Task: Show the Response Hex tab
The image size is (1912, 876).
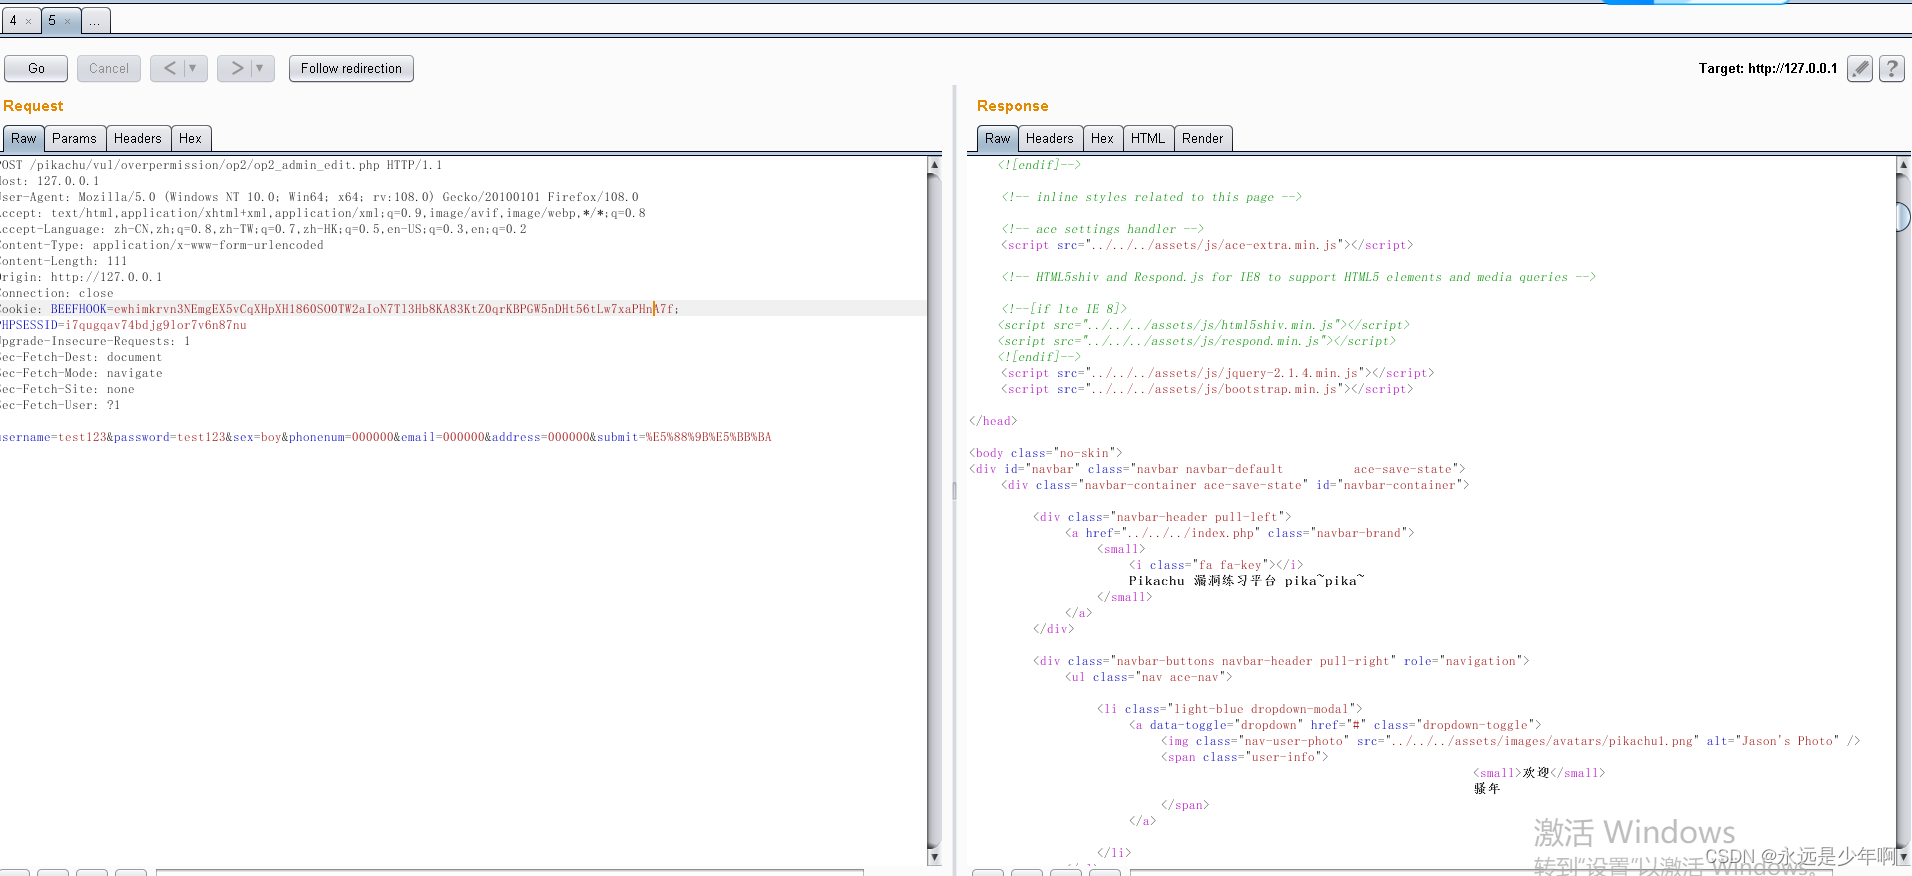Action: click(x=1103, y=139)
